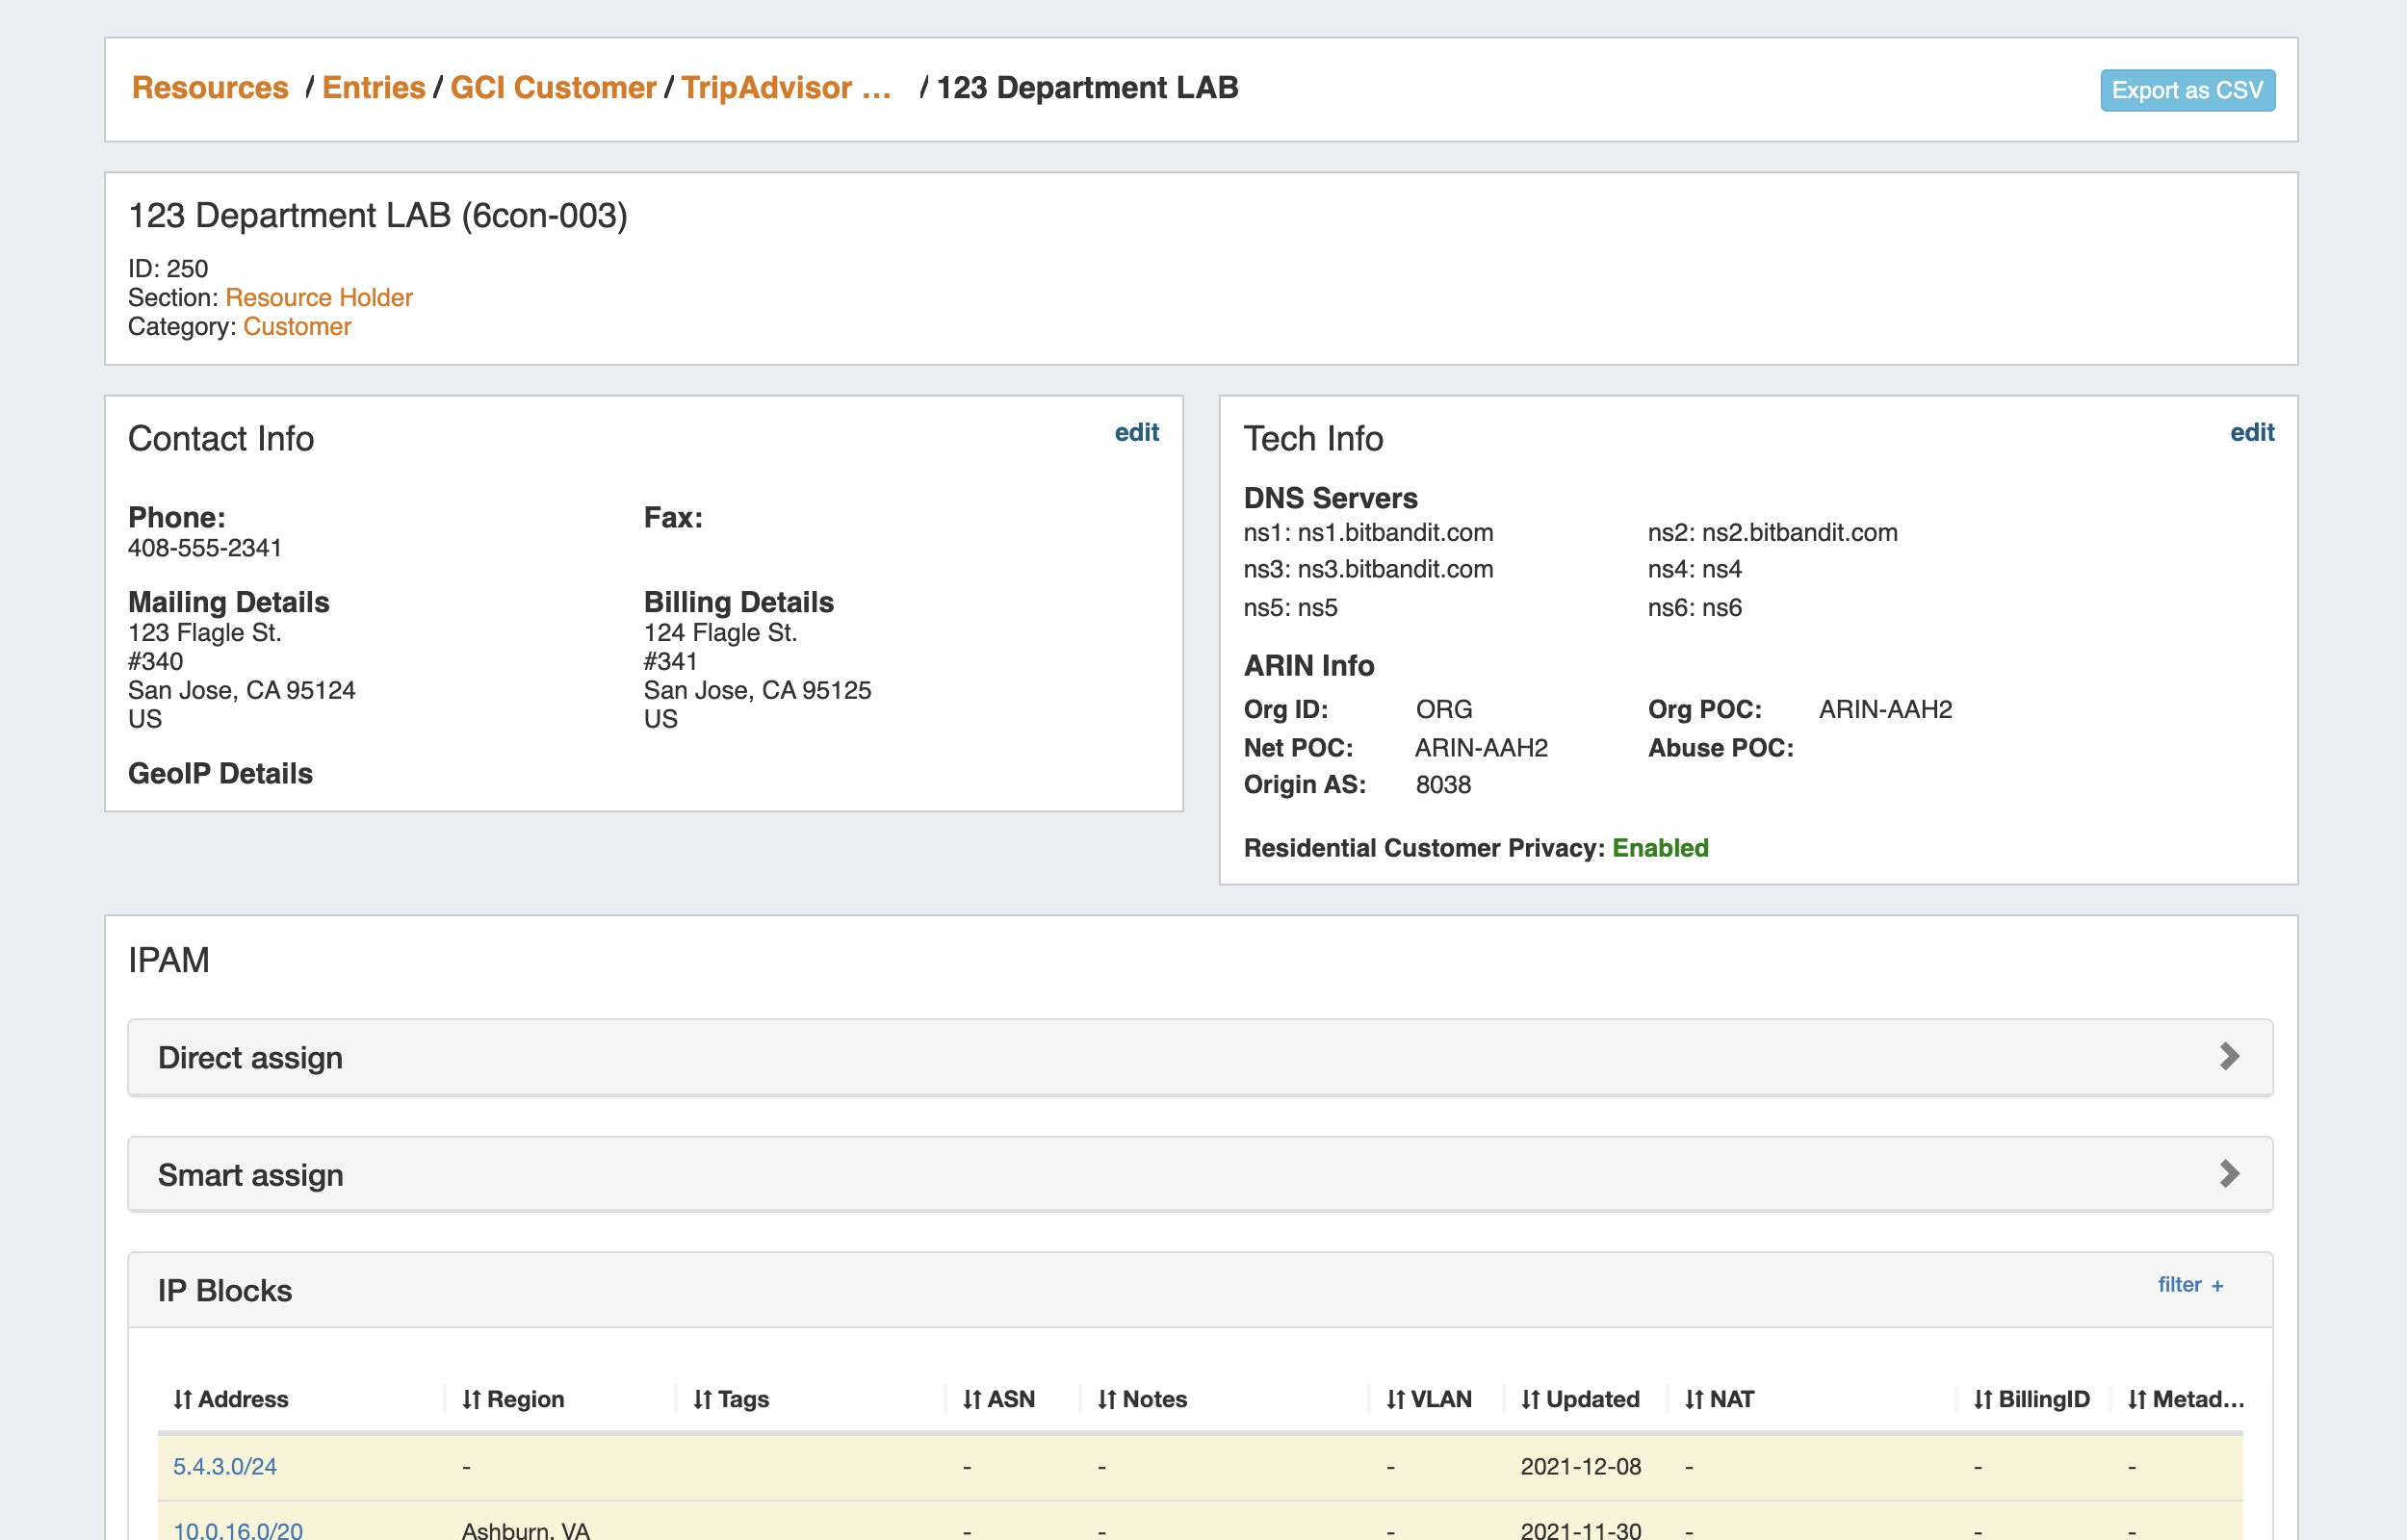Edit the Tech Info section

coord(2251,432)
